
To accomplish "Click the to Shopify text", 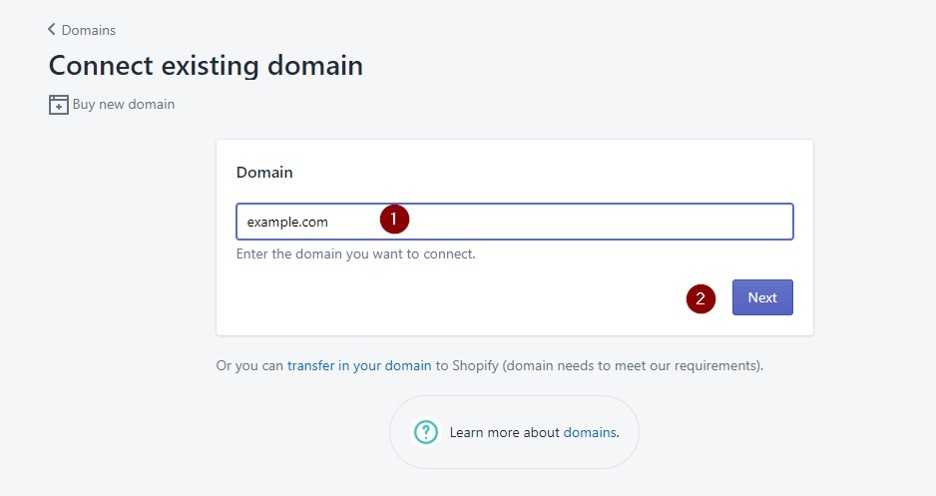I will click(x=467, y=365).
